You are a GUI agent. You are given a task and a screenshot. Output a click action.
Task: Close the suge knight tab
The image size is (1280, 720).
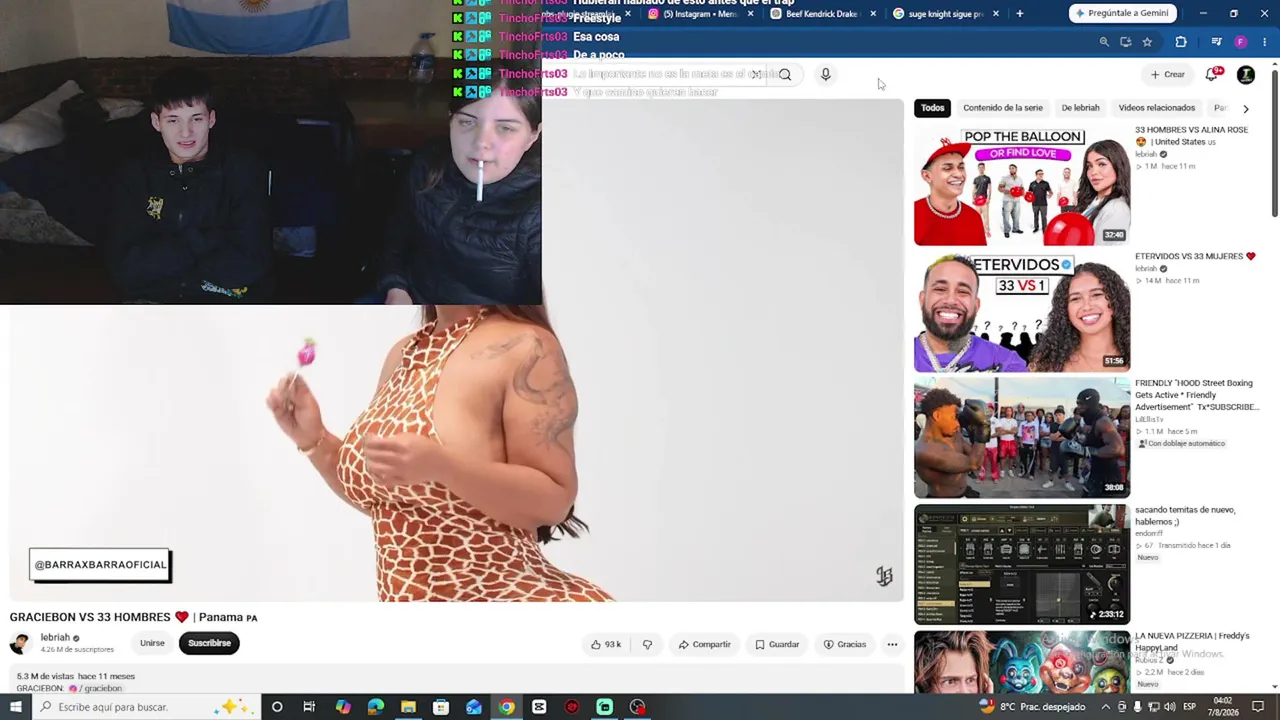click(995, 14)
